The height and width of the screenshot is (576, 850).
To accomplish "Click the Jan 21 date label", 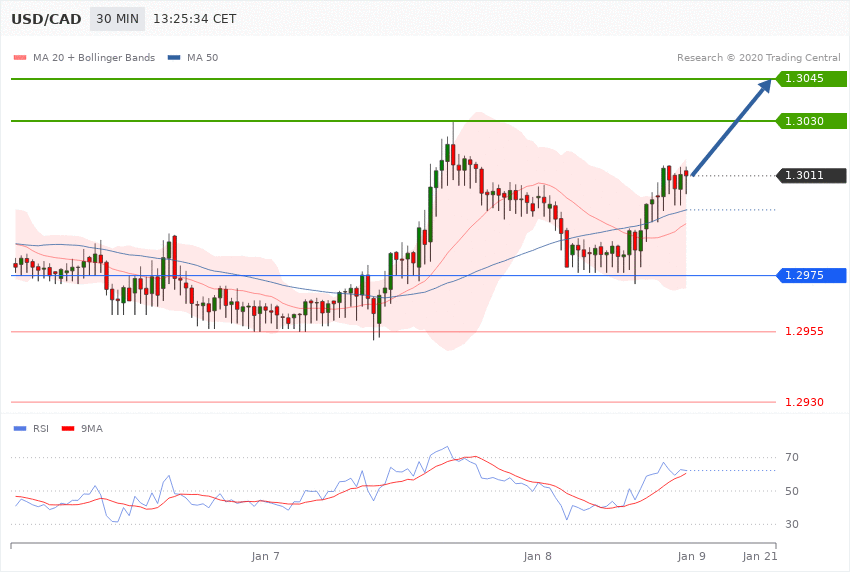I will (759, 556).
